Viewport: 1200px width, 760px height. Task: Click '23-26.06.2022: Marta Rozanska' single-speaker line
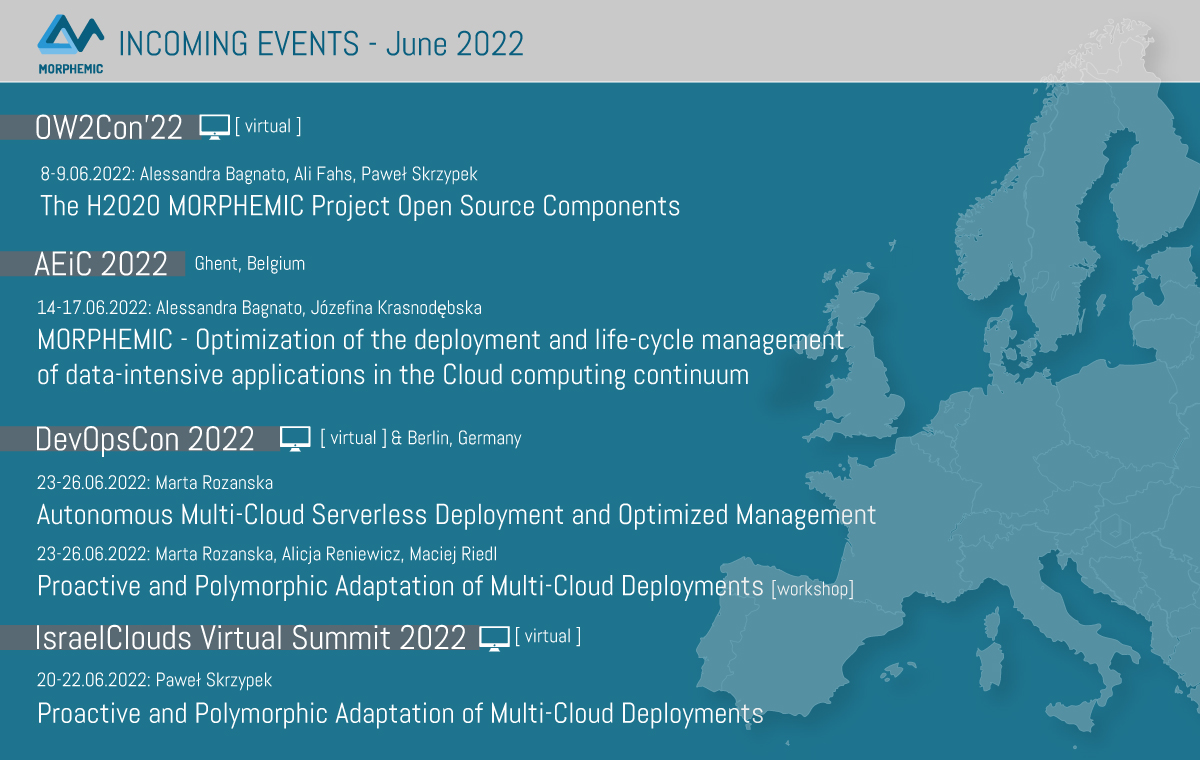click(x=155, y=483)
